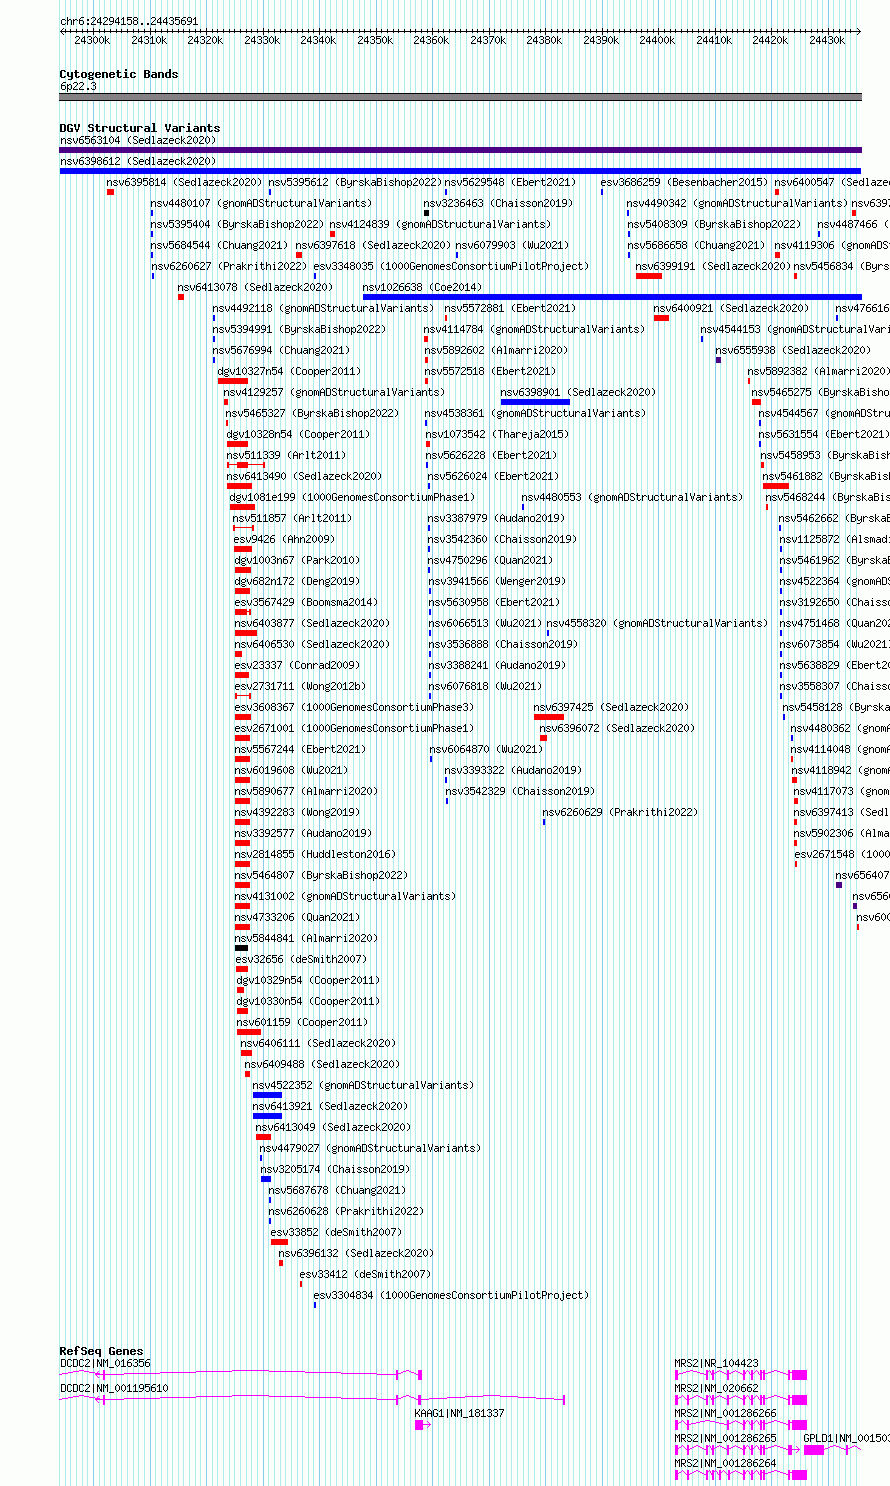This screenshot has width=890, height=1486.
Task: Select the MRS2|NR_104423 transcript label
Action: 716,1363
